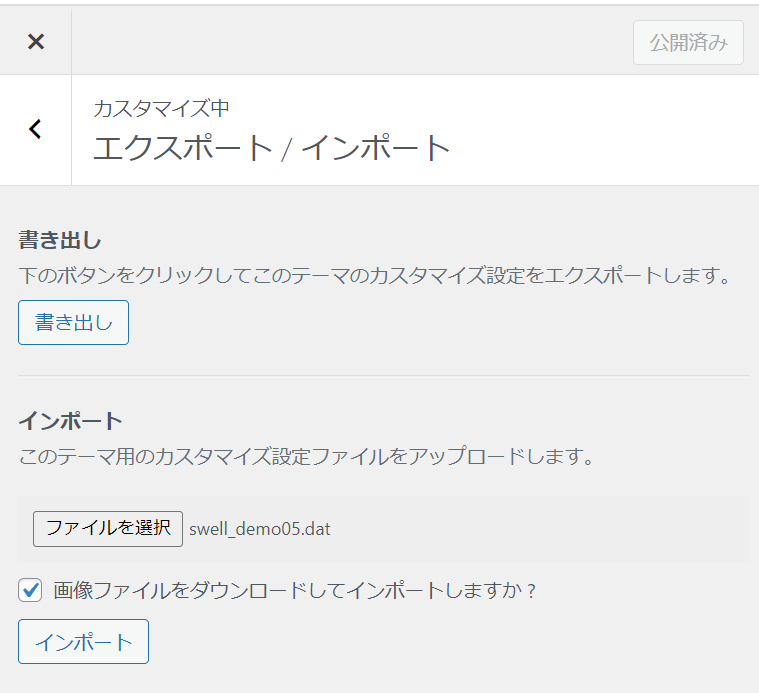
Task: Click the bold インポート section heading
Action: (x=70, y=420)
